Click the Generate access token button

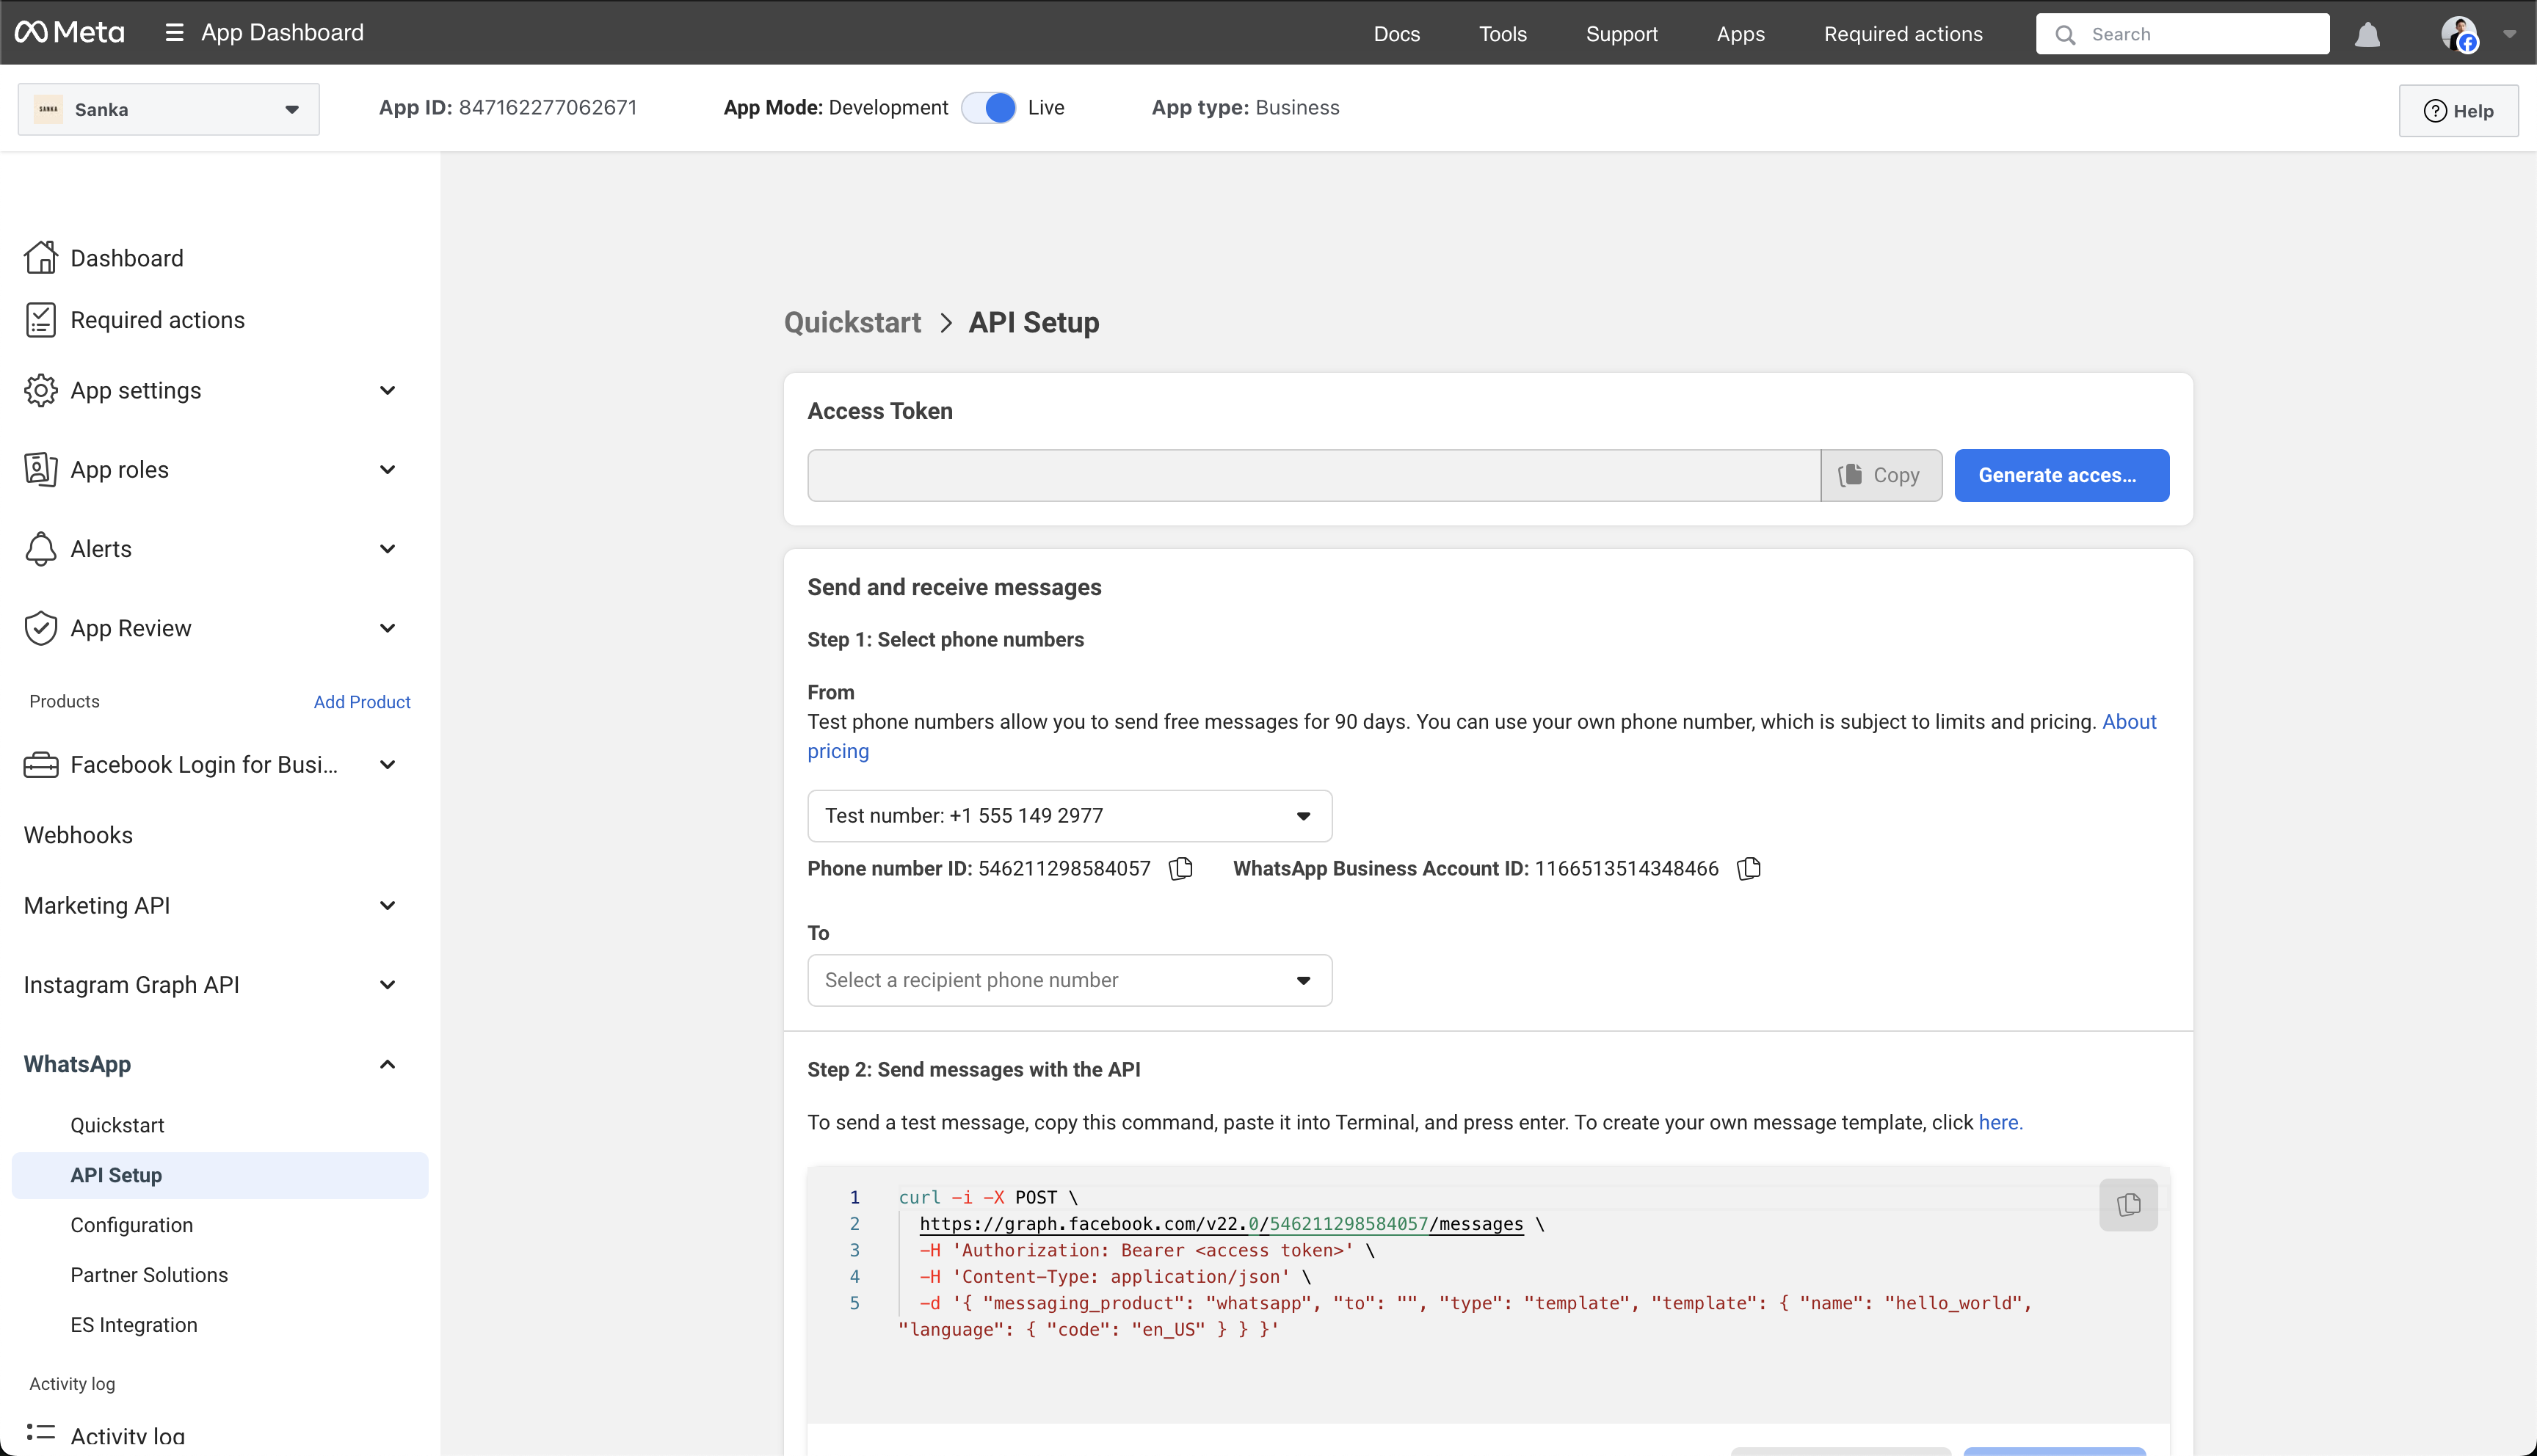pos(2061,475)
